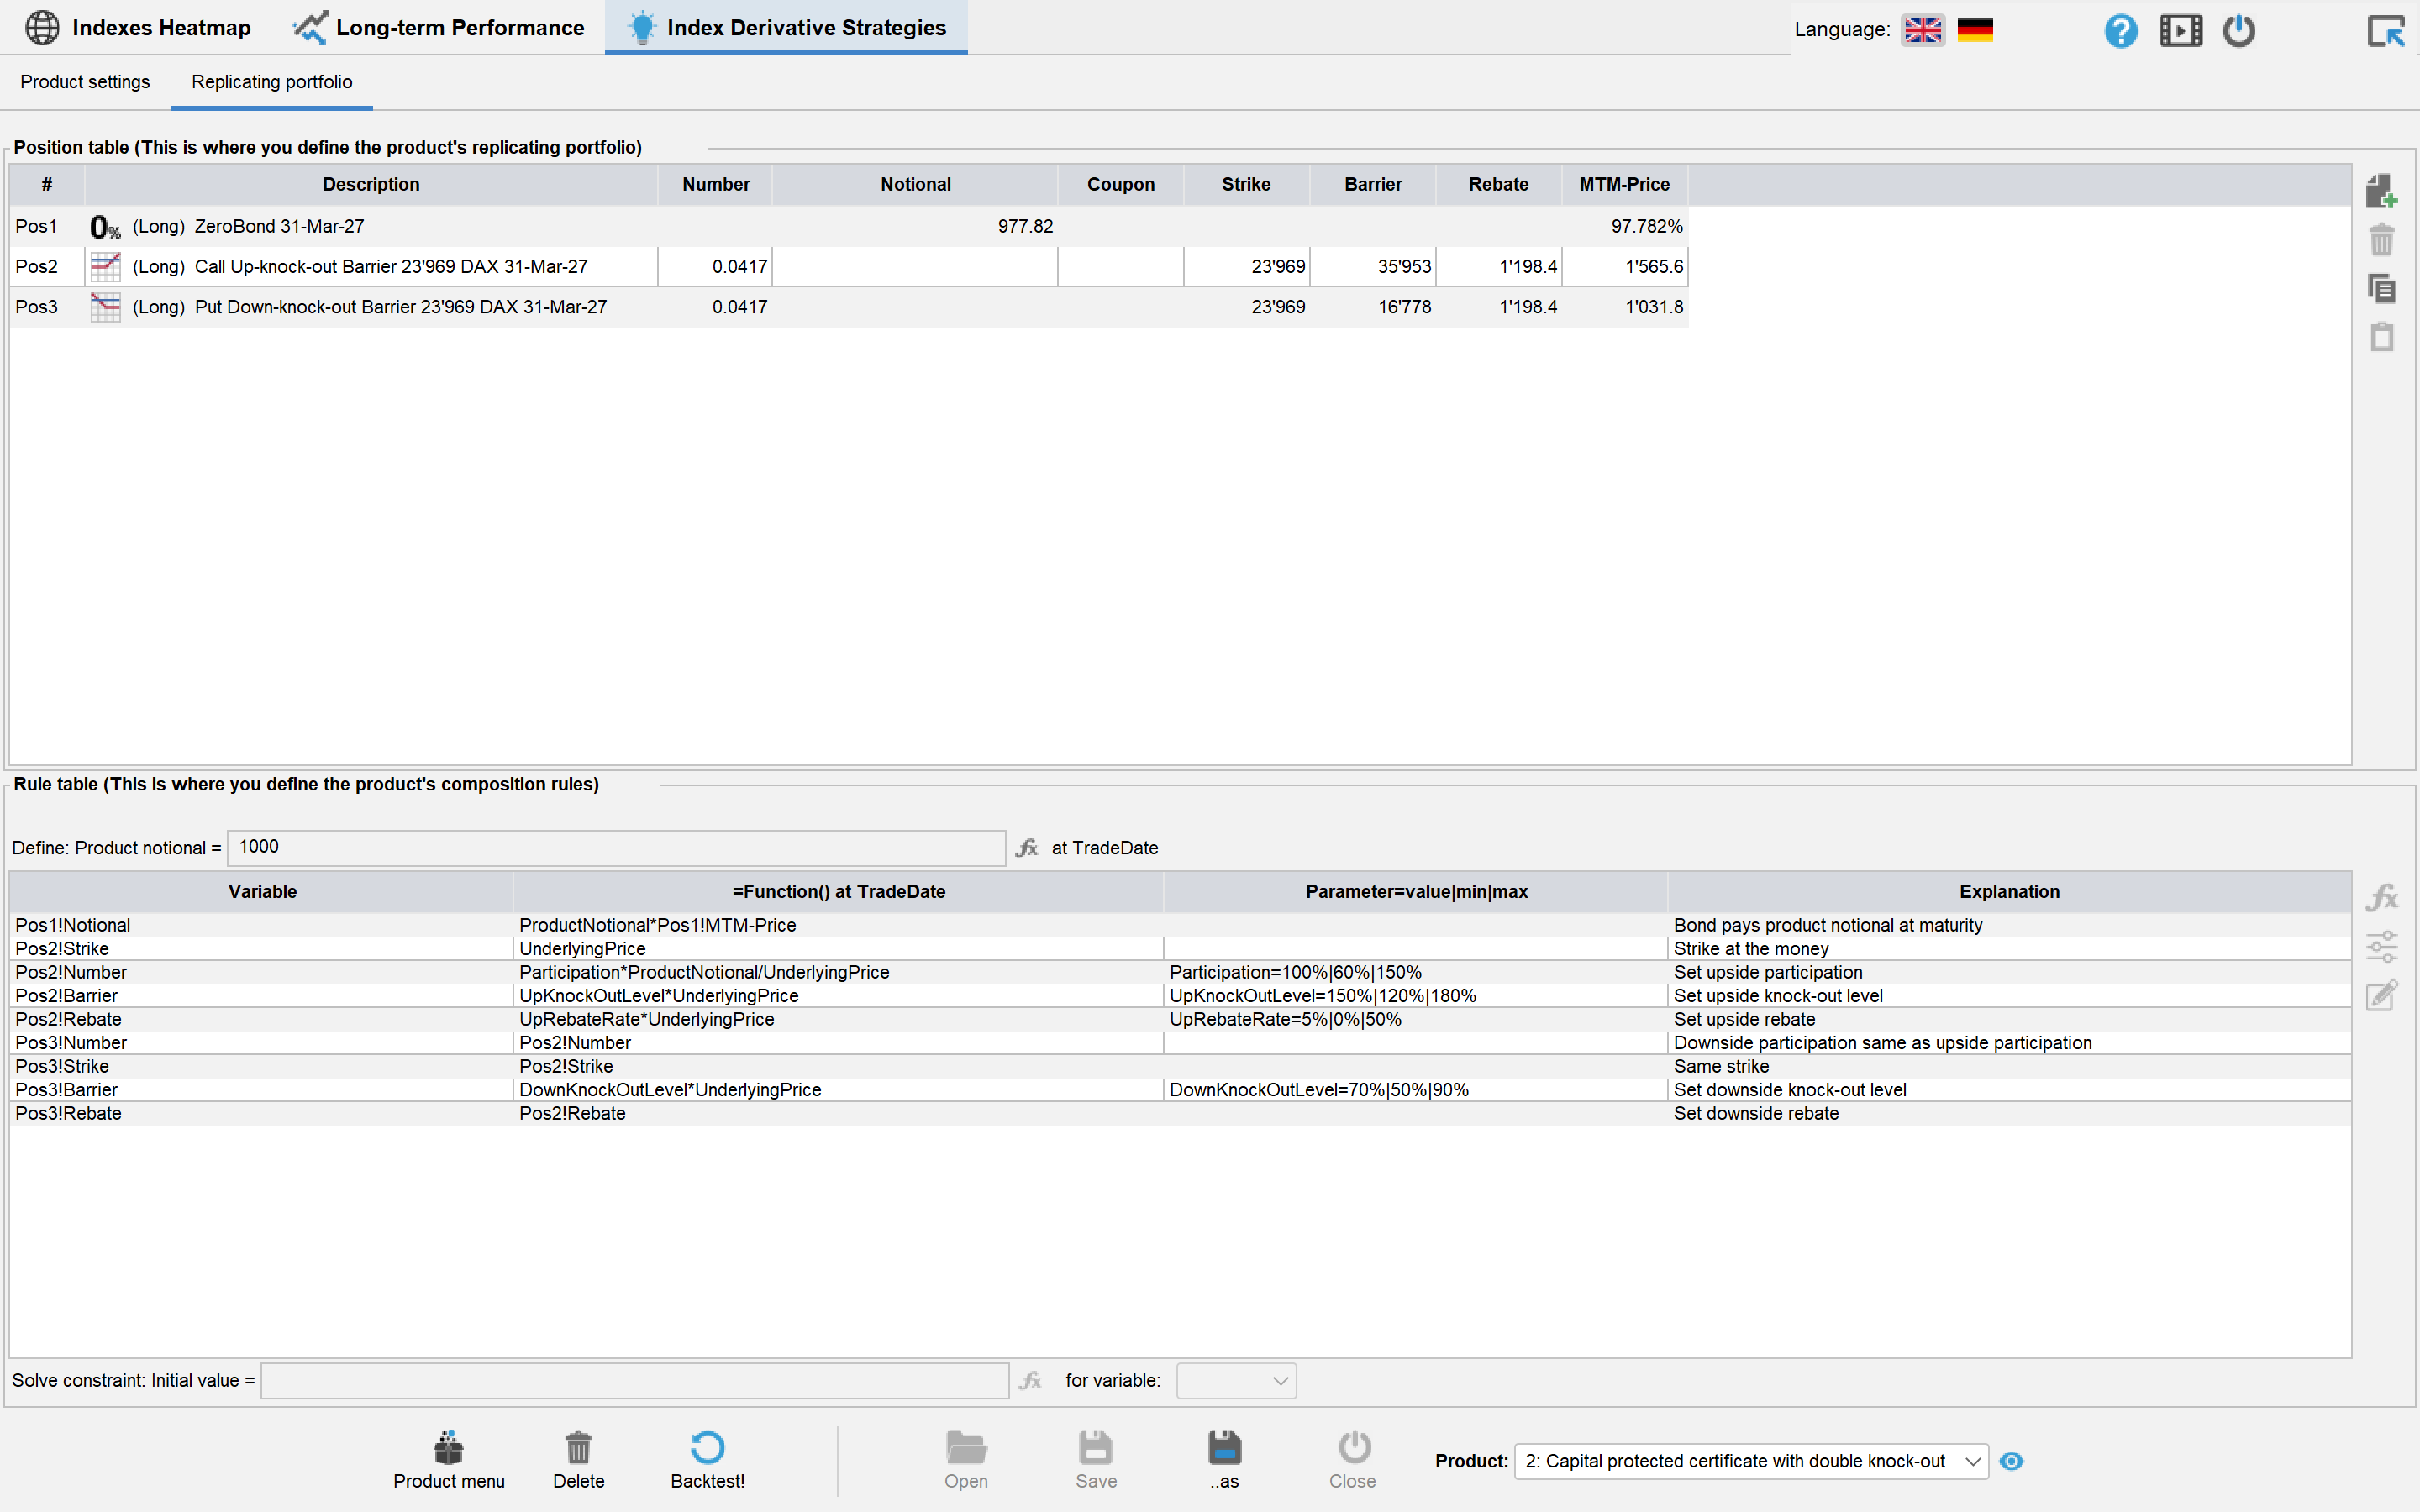
Task: Select the Pos2!Barrier rule row
Action: (1180, 996)
